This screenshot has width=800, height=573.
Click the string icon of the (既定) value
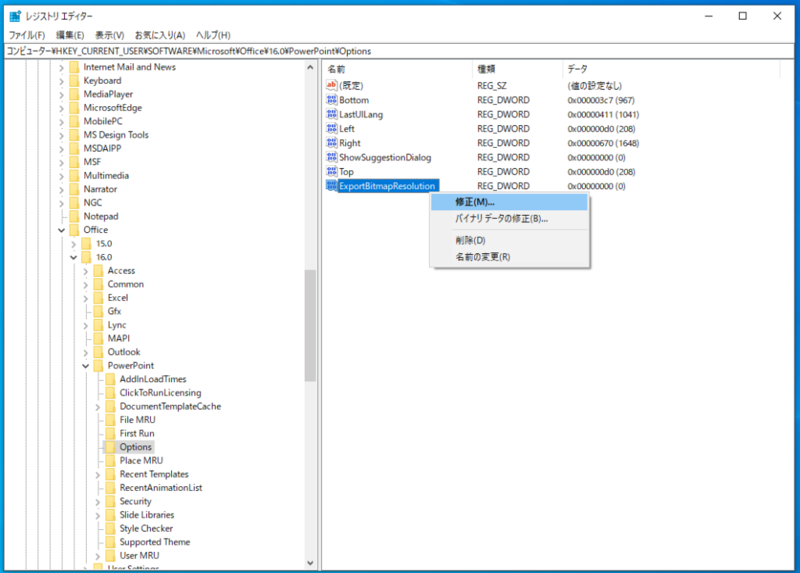[x=332, y=85]
